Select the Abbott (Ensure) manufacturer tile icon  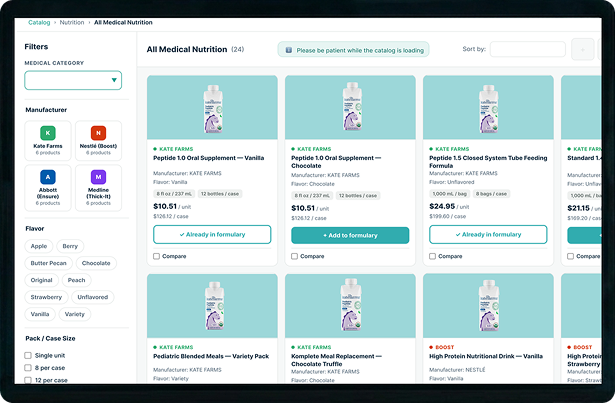(48, 177)
